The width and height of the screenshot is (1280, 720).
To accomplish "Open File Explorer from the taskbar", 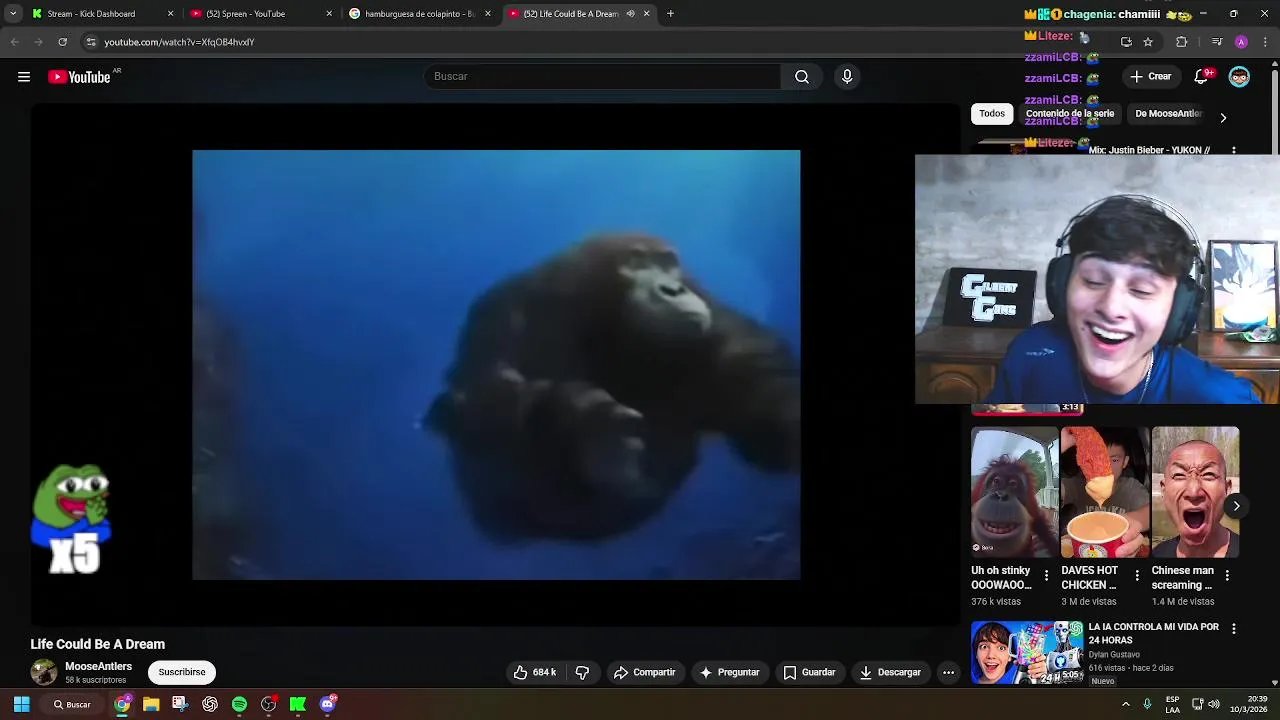I will [x=151, y=704].
